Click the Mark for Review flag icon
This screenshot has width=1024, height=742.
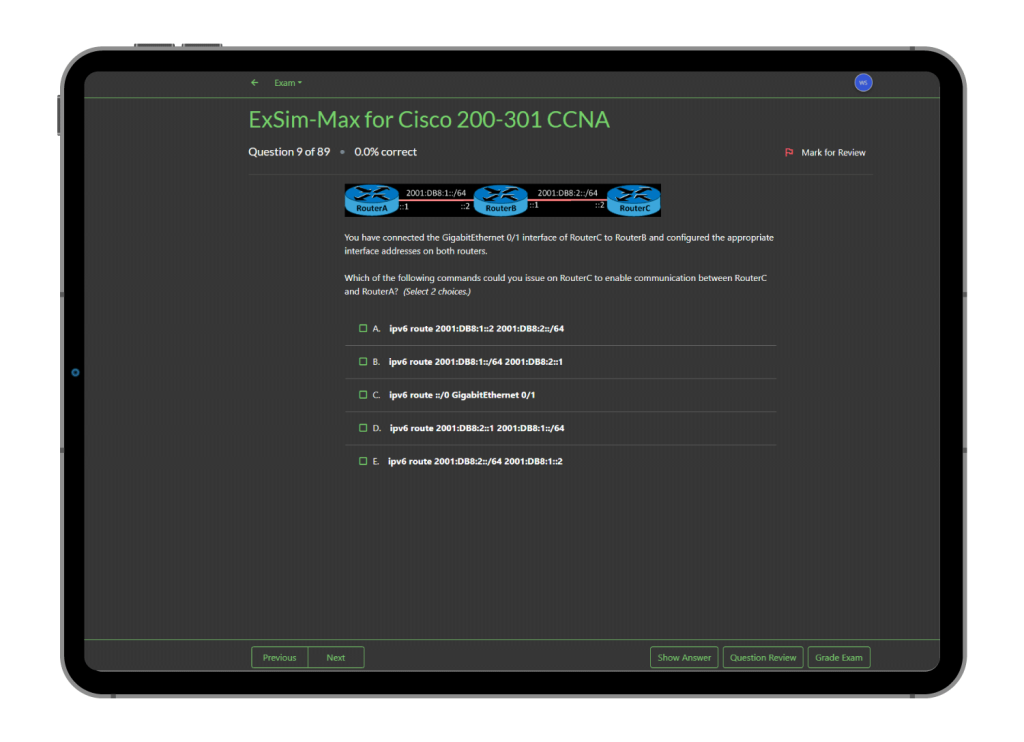pyautogui.click(x=789, y=153)
